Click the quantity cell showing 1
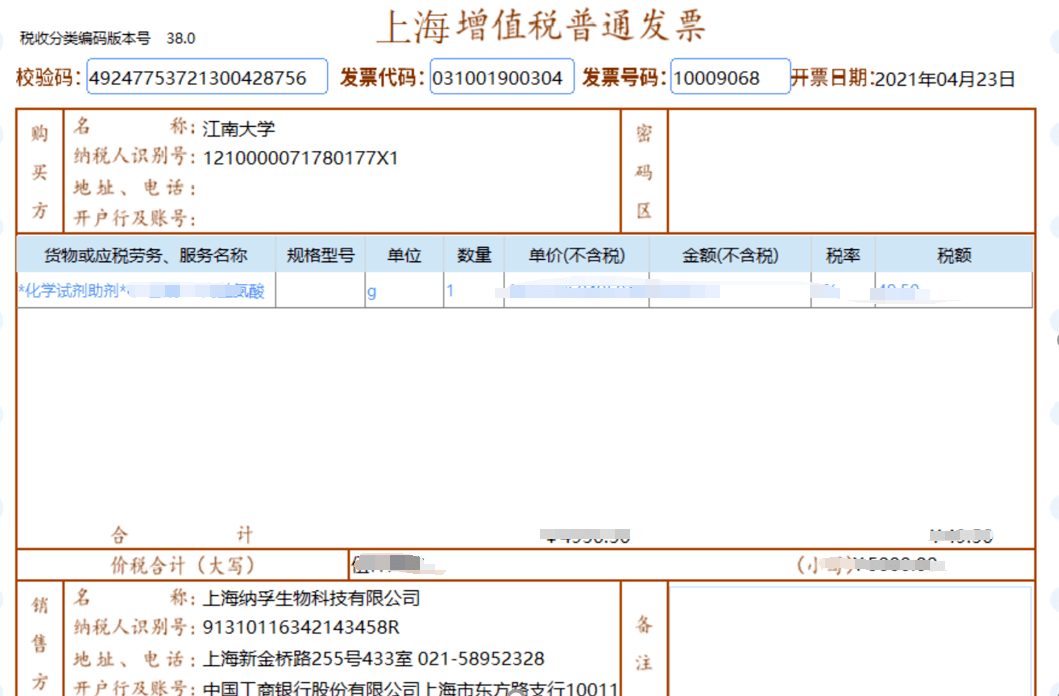This screenshot has height=696, width=1059. pyautogui.click(x=450, y=291)
